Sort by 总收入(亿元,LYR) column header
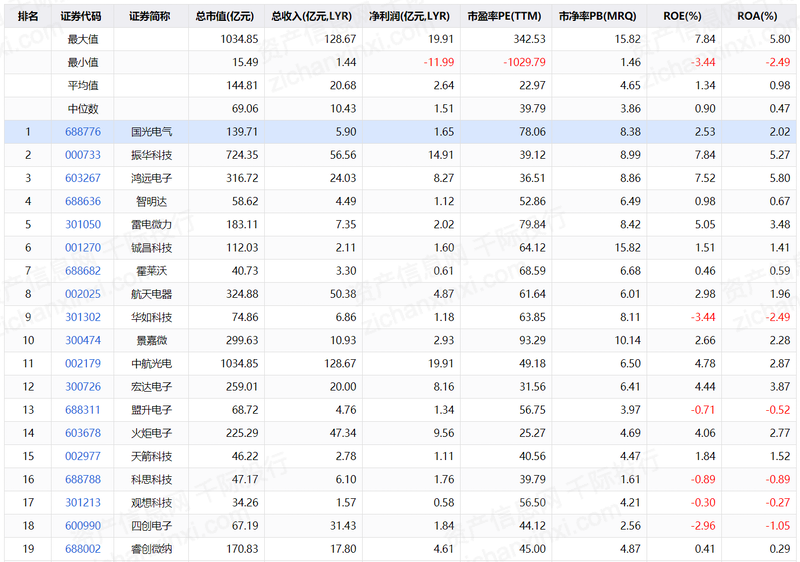The height and width of the screenshot is (562, 800). tap(311, 16)
